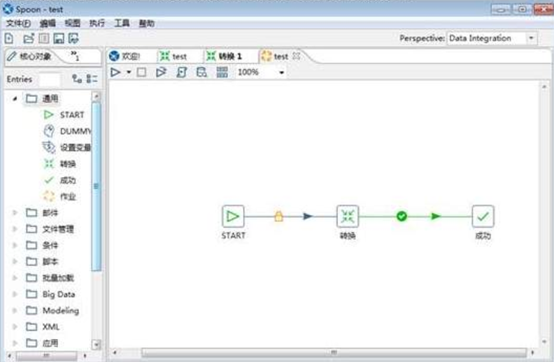Click the 转换 node on the canvas
This screenshot has height=362, width=554.
click(x=348, y=216)
